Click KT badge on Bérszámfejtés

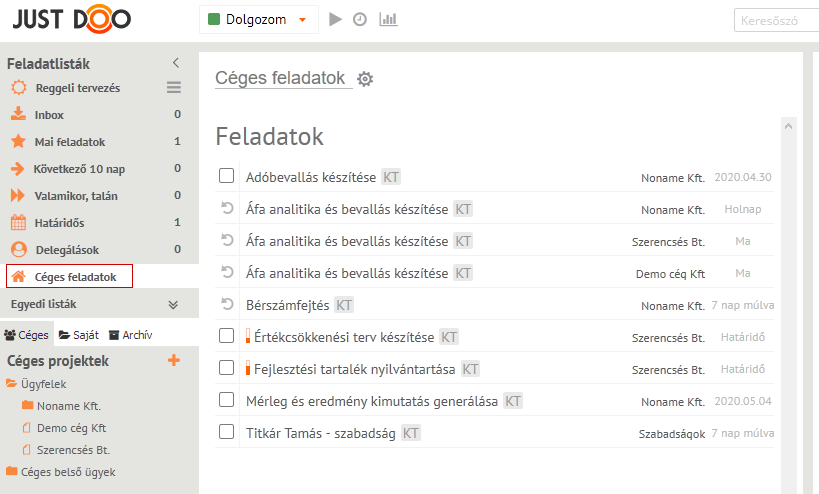tap(344, 305)
